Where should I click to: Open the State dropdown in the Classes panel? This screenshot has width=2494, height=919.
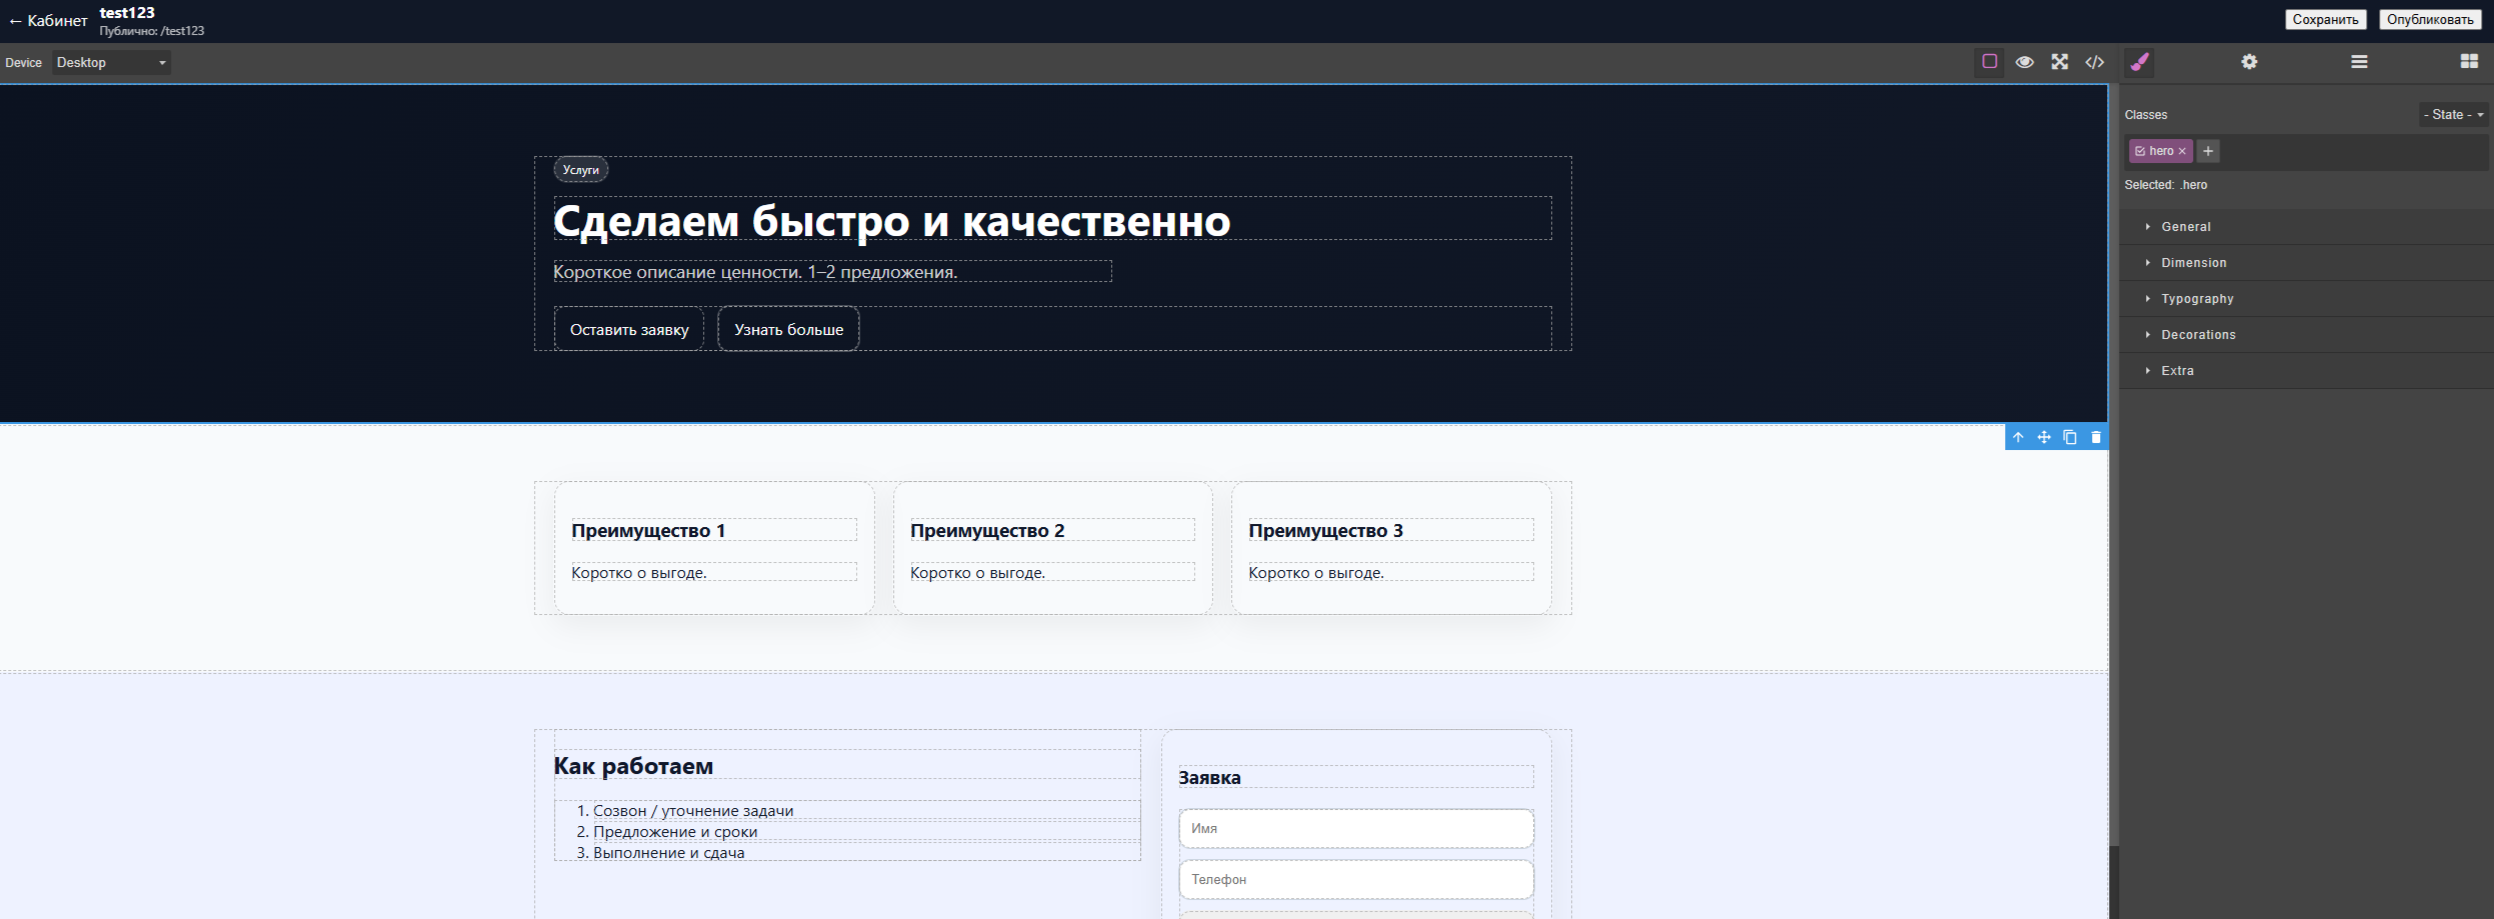(x=2452, y=114)
